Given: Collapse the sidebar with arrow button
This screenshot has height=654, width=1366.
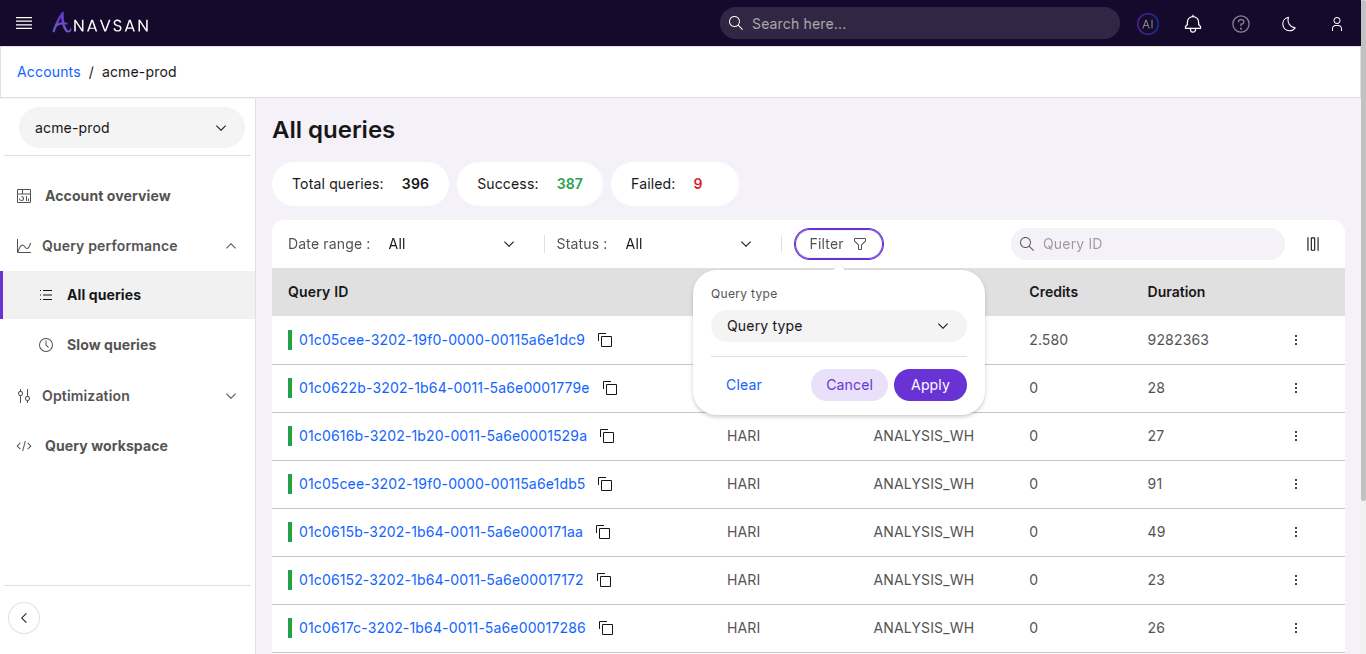Looking at the screenshot, I should coord(24,618).
